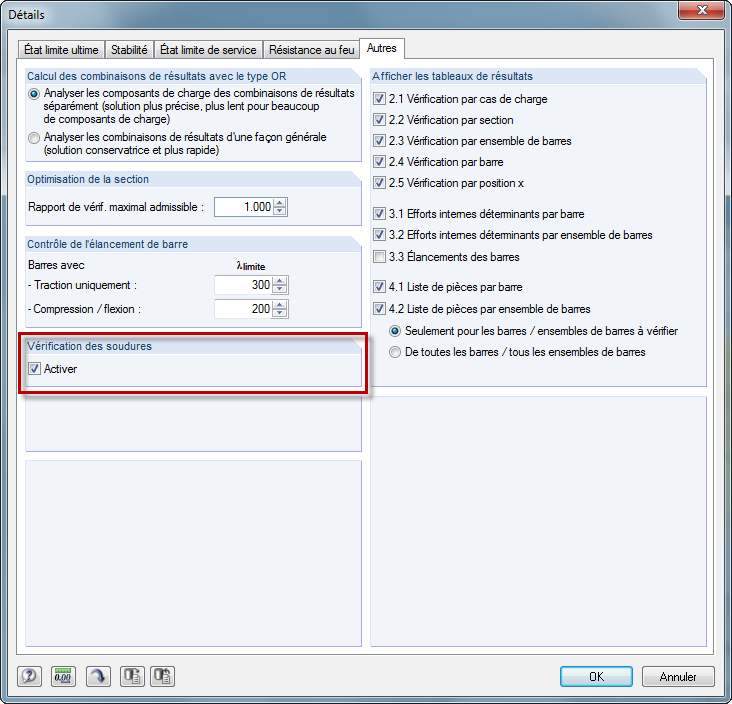Click the save settings as default icon
The image size is (732, 704).
132,676
